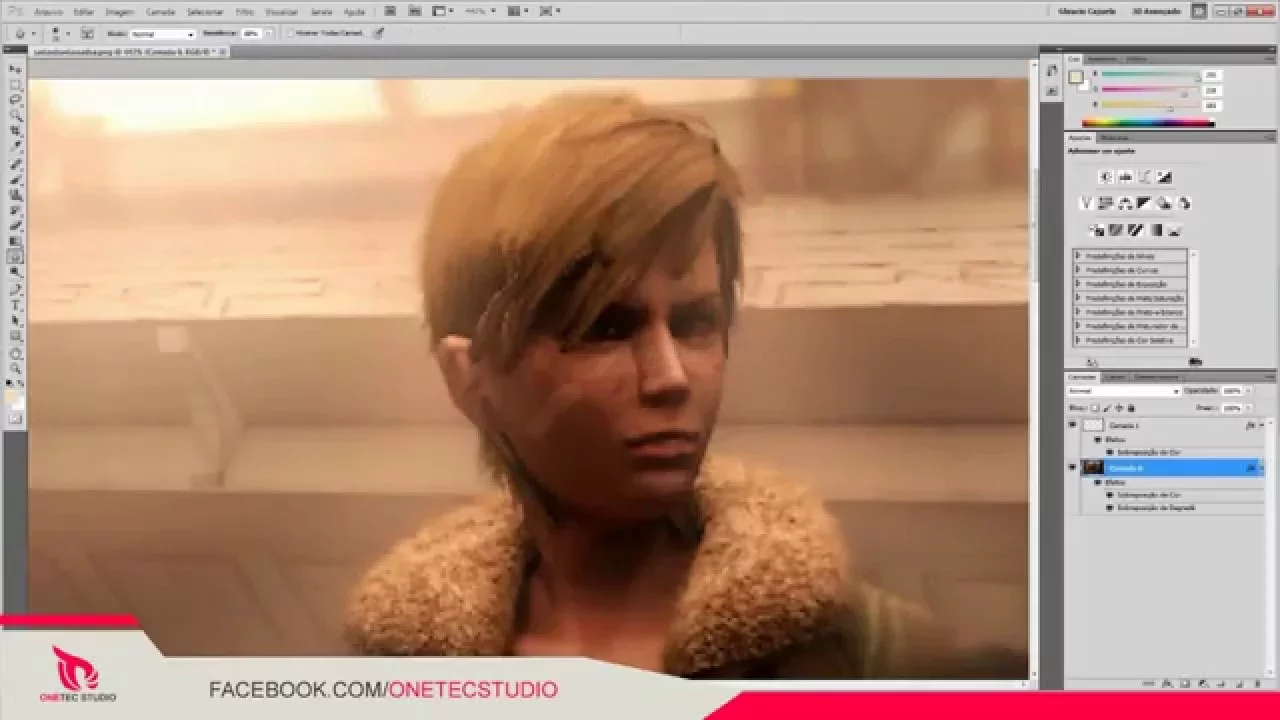1280x720 pixels.
Task: Switch to the Máscaras tab
Action: [x=1115, y=137]
